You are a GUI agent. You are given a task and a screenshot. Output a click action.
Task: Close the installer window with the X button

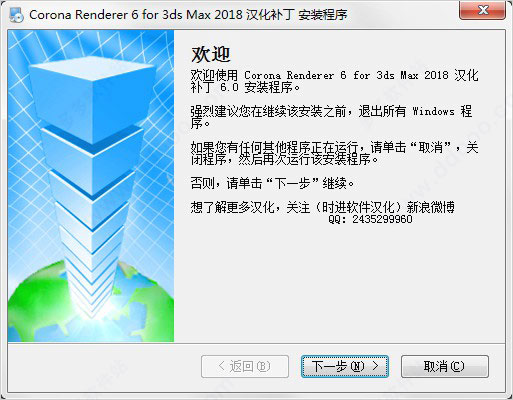[x=483, y=10]
